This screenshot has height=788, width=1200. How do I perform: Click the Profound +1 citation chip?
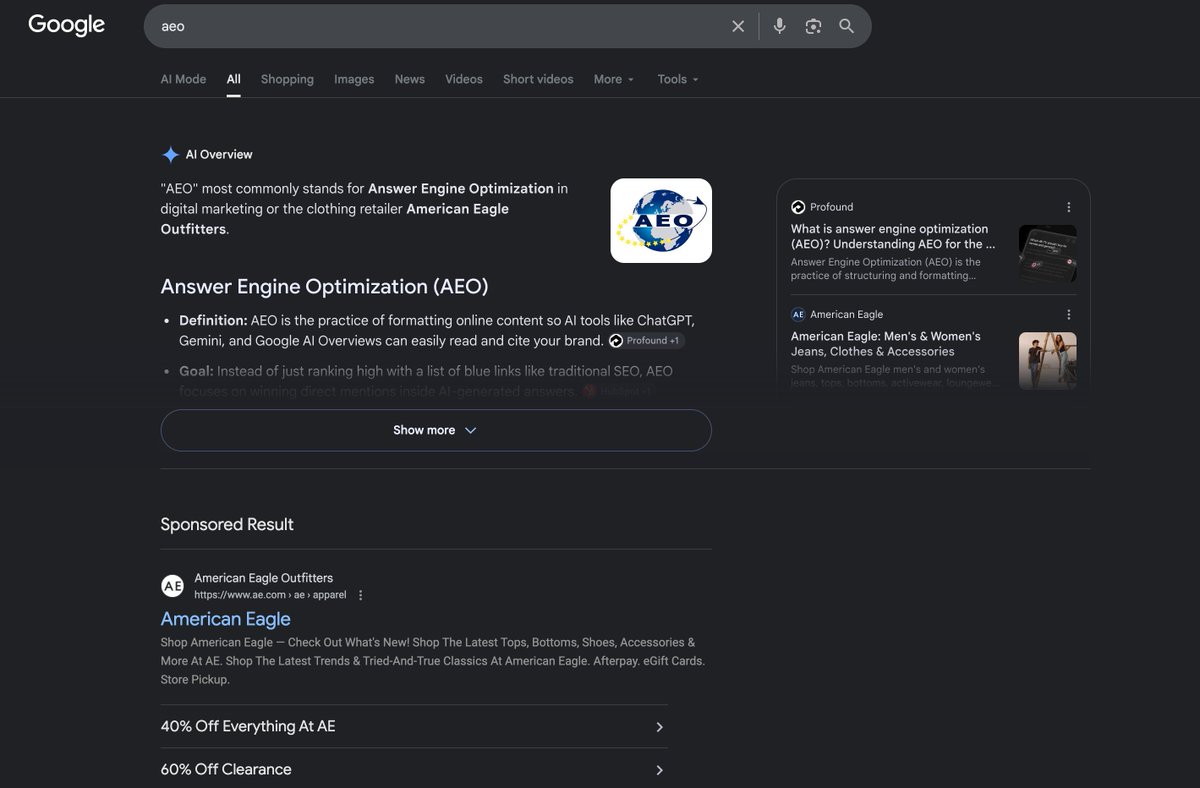tap(646, 341)
